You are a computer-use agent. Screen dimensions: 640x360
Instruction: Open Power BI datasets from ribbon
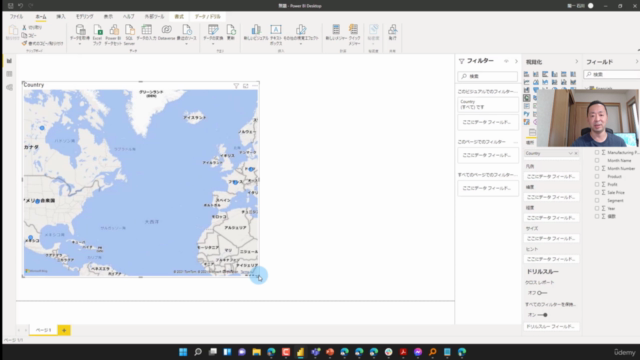pos(113,33)
